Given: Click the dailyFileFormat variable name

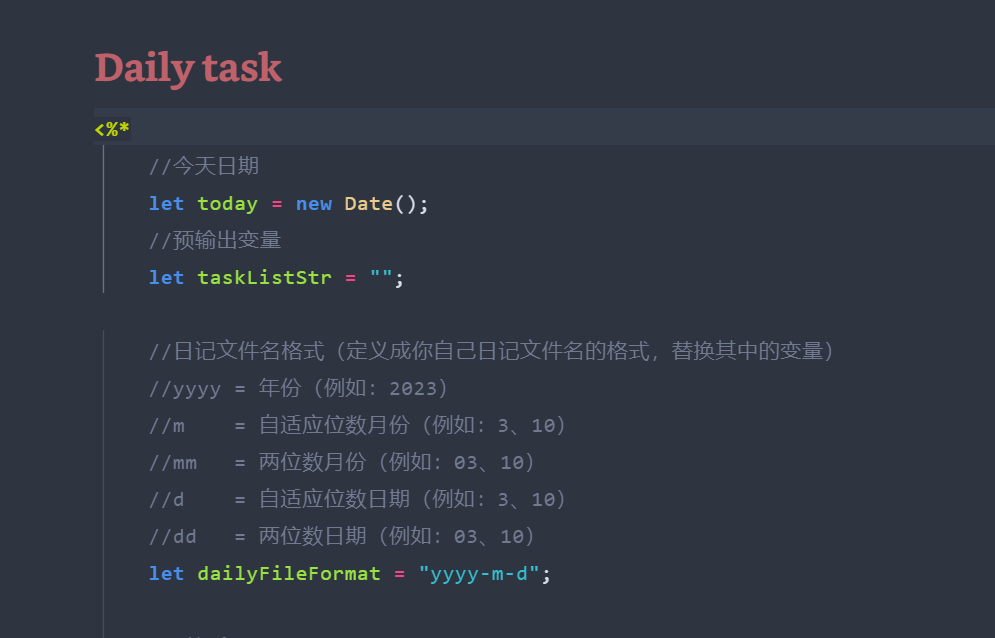Looking at the screenshot, I should click(x=289, y=574).
